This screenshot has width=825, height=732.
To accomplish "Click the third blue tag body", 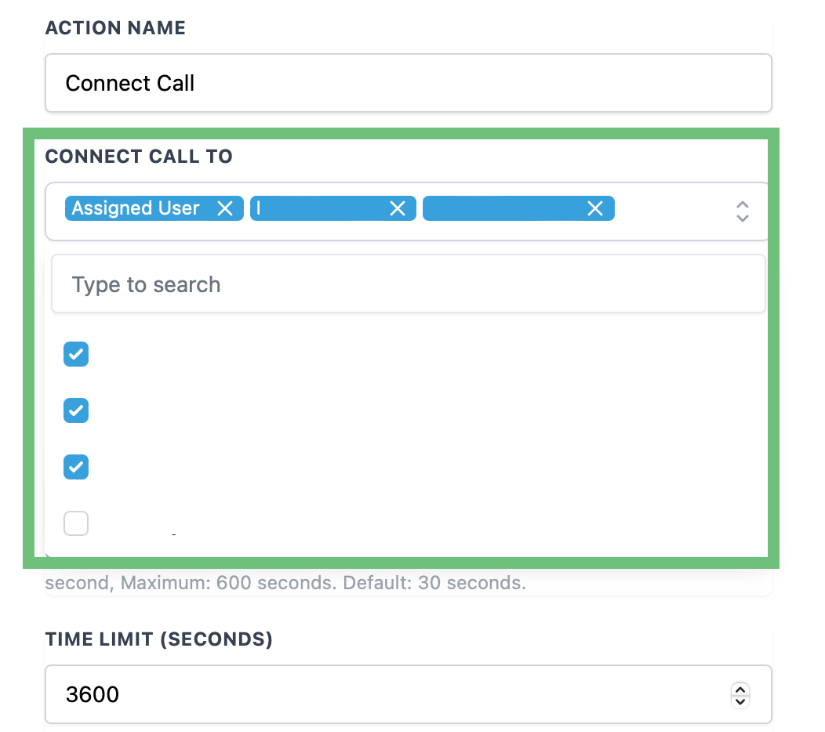I will (x=500, y=208).
